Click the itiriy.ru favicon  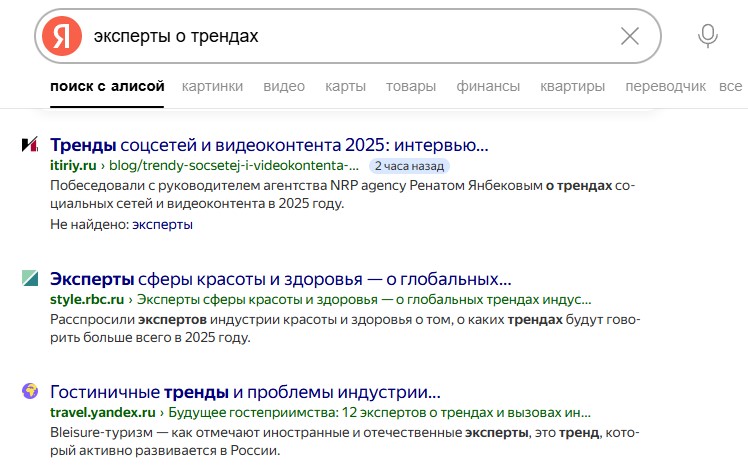point(30,145)
